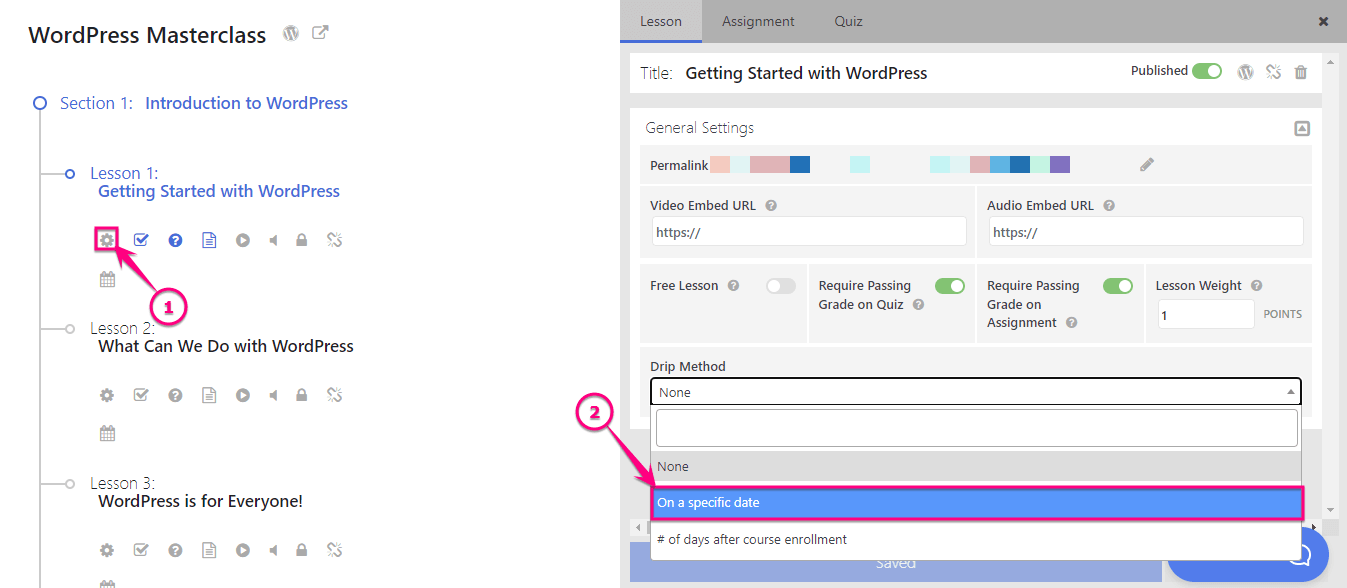1347x588 pixels.
Task: Collapse the General Settings panel
Action: (1301, 128)
